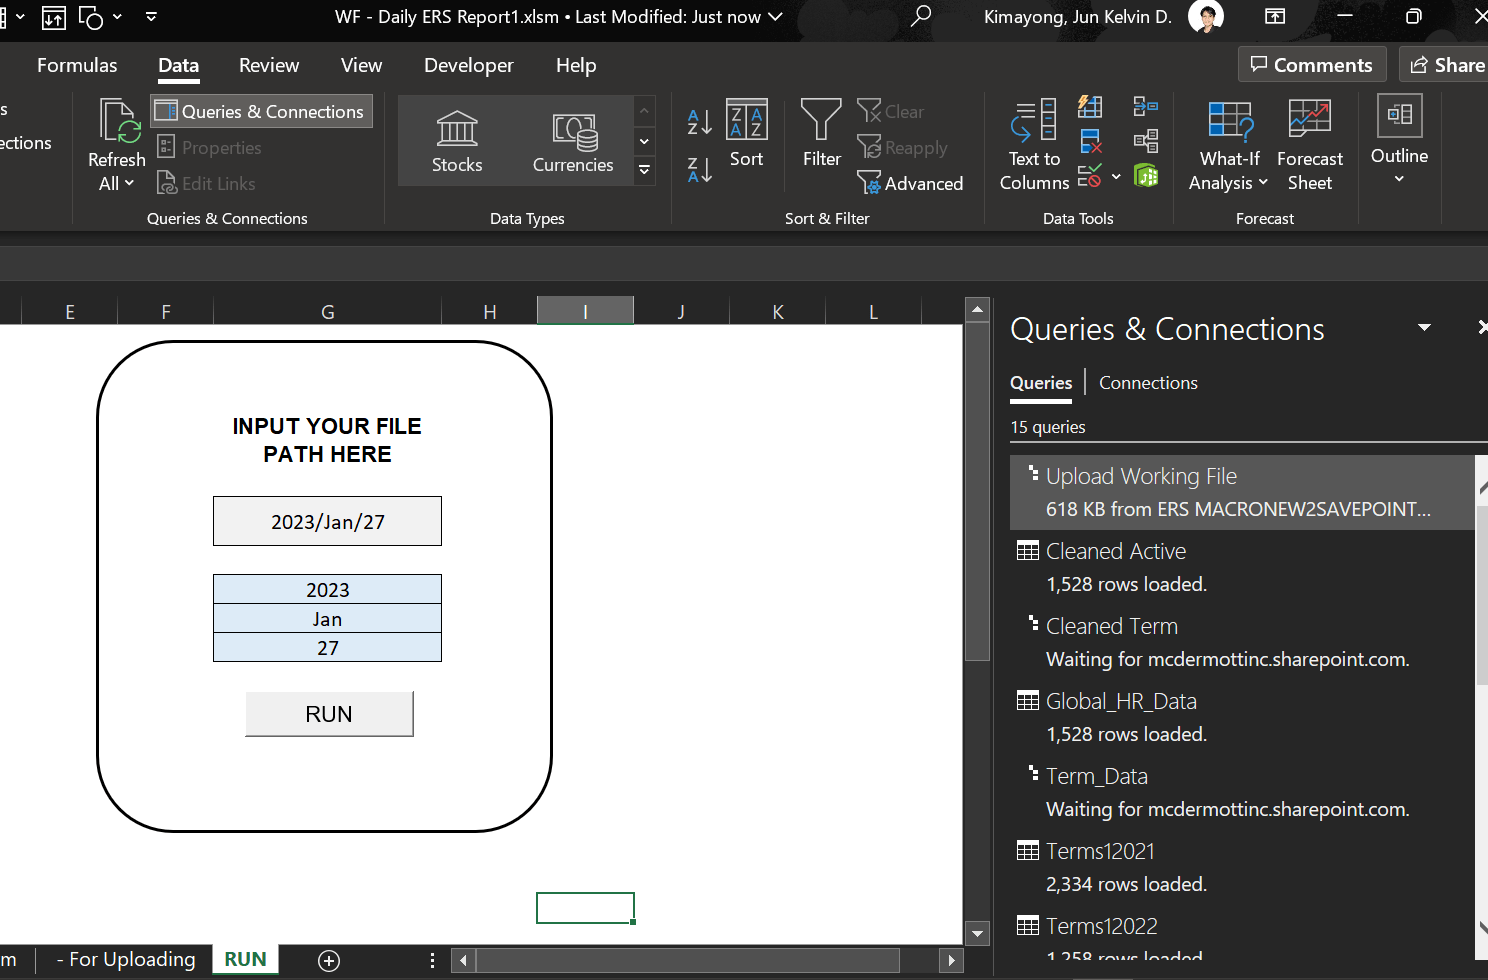The width and height of the screenshot is (1488, 980).
Task: Open the file name dropdown arrow in the title bar
Action: (775, 17)
